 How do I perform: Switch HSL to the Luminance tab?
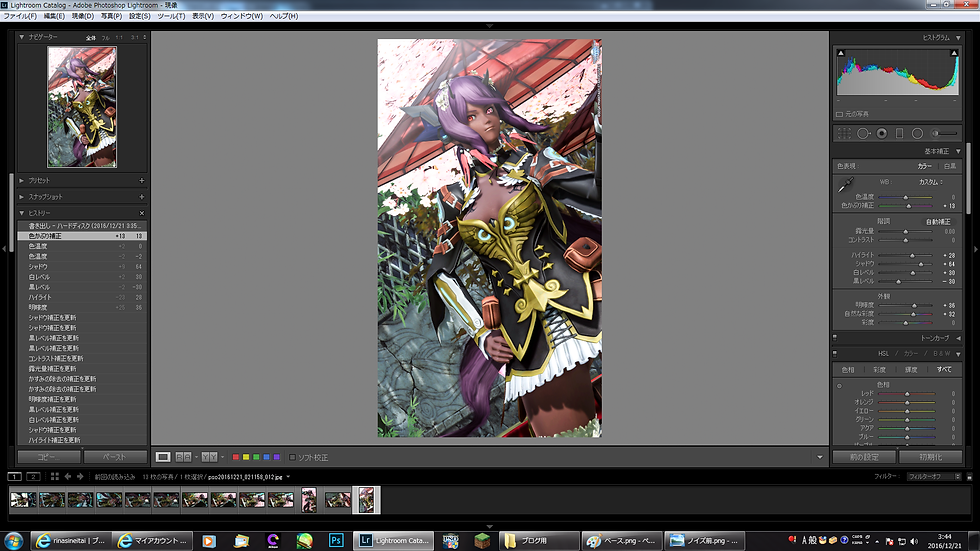click(911, 370)
